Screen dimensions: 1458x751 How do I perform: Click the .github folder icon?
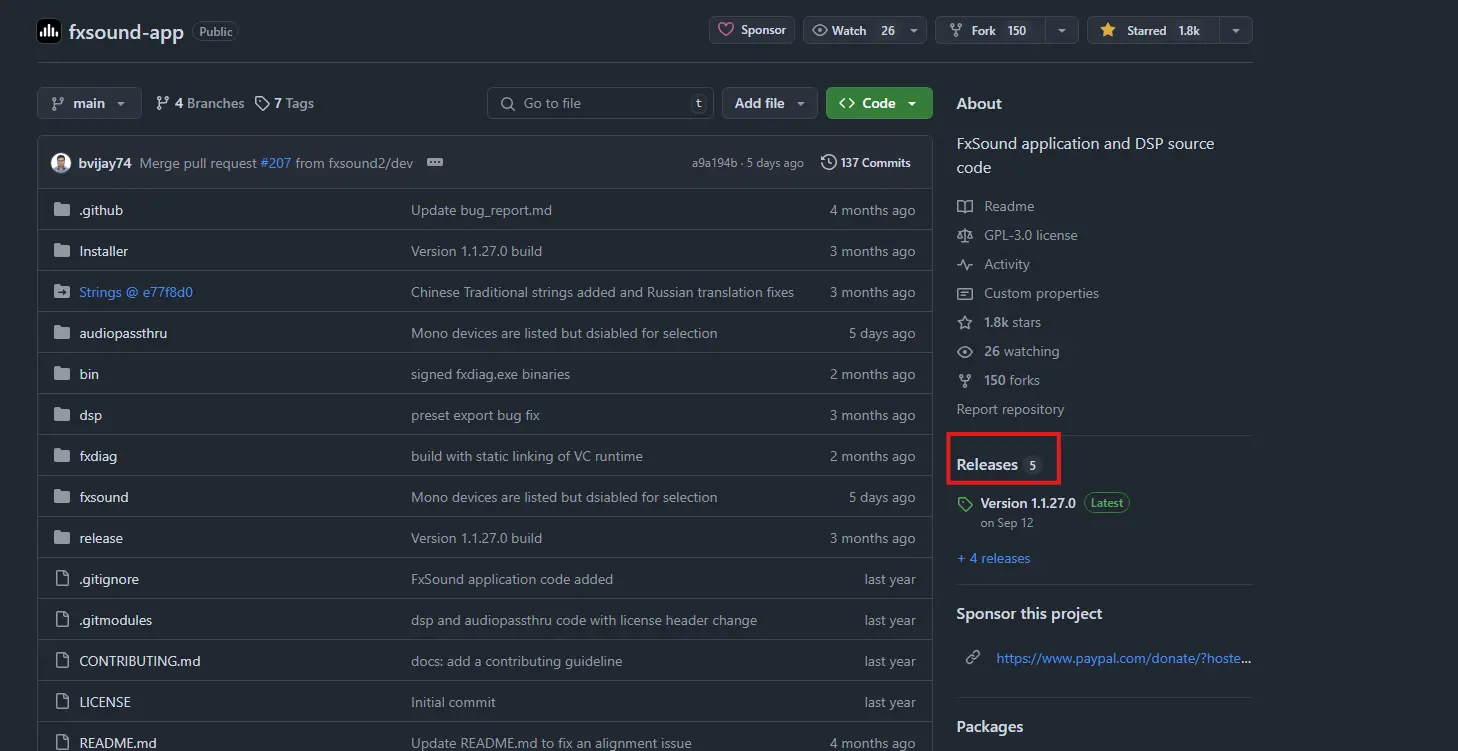click(61, 210)
